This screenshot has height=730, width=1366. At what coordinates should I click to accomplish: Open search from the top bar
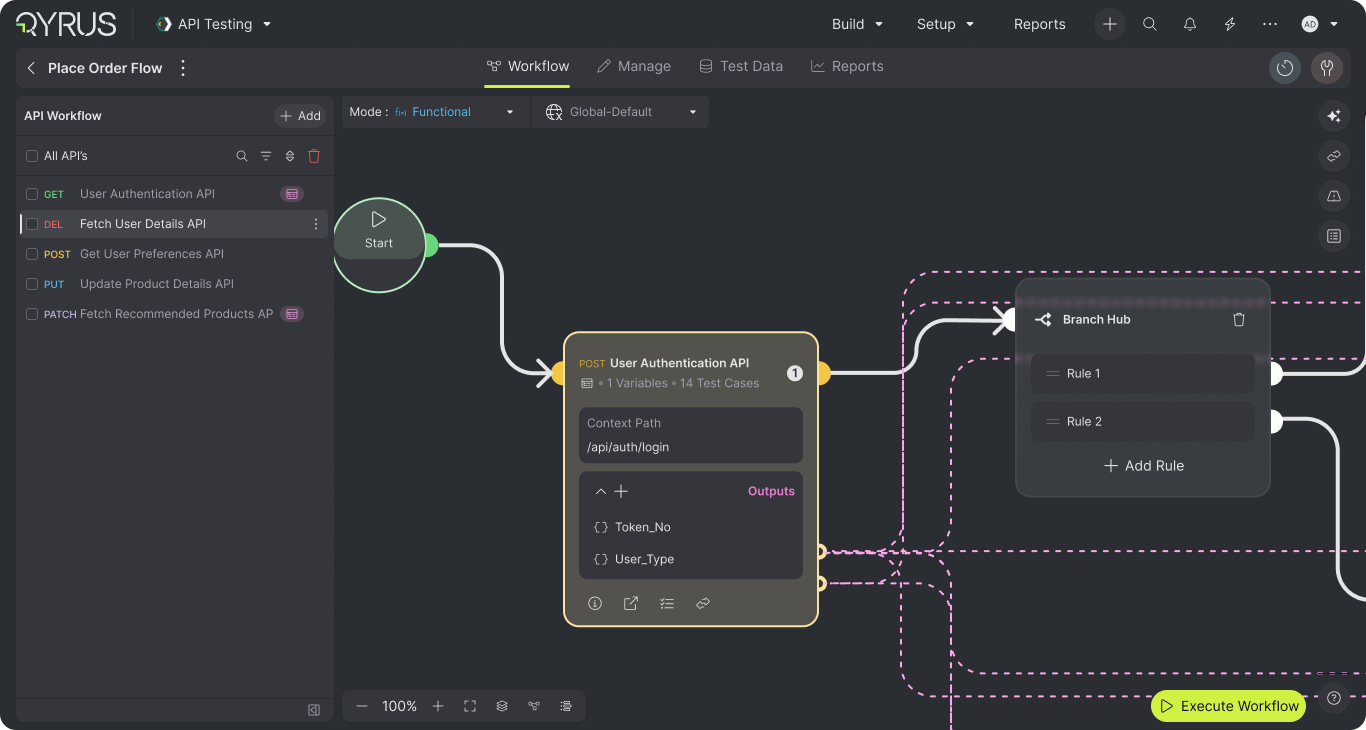pos(1150,24)
